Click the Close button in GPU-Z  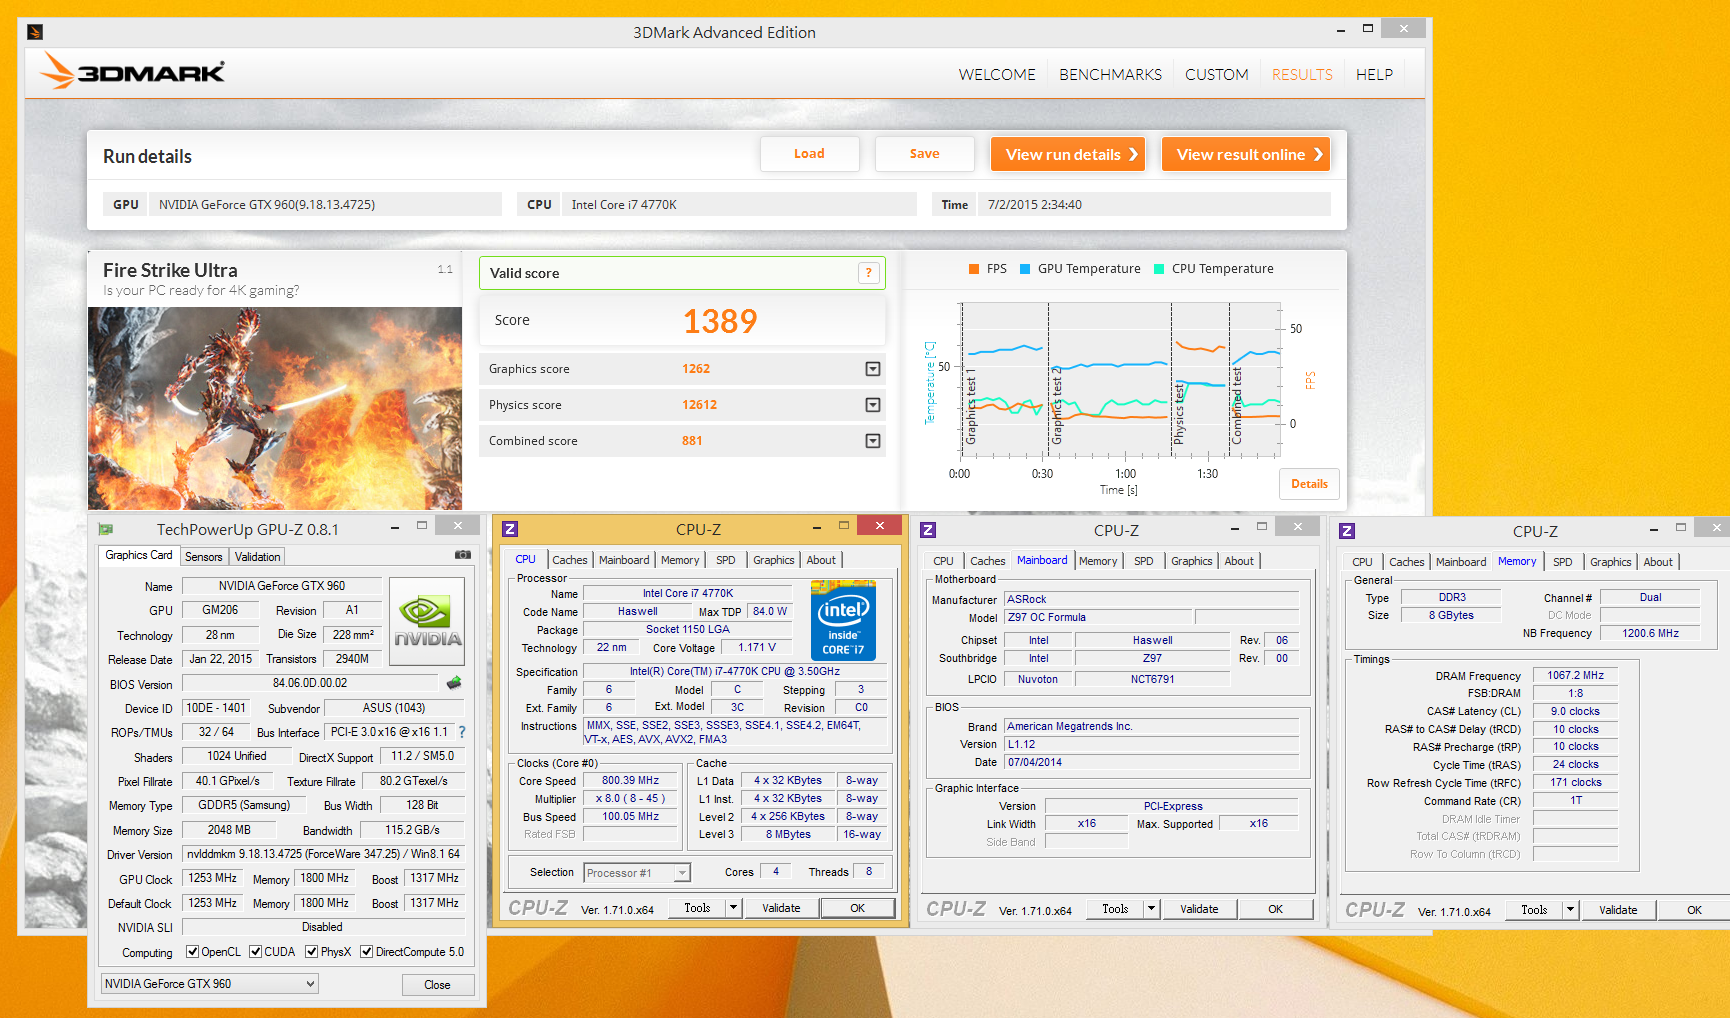point(437,985)
